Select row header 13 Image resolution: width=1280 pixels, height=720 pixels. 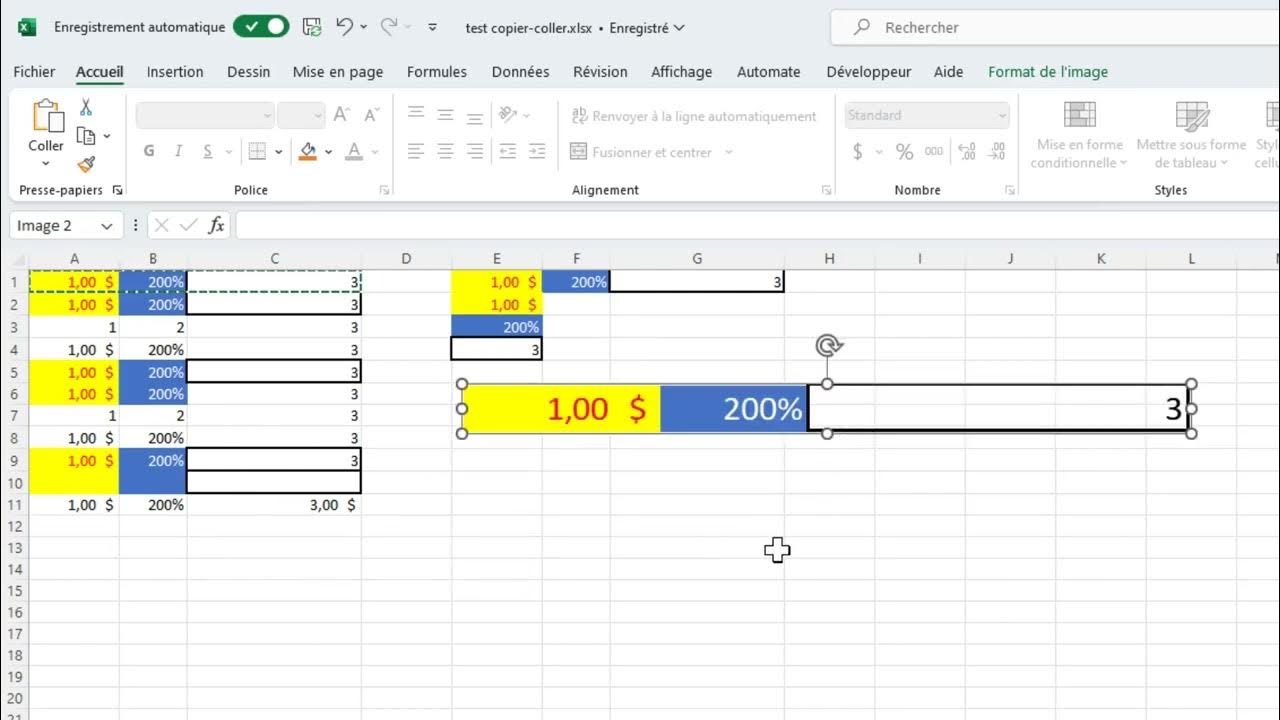click(15, 547)
